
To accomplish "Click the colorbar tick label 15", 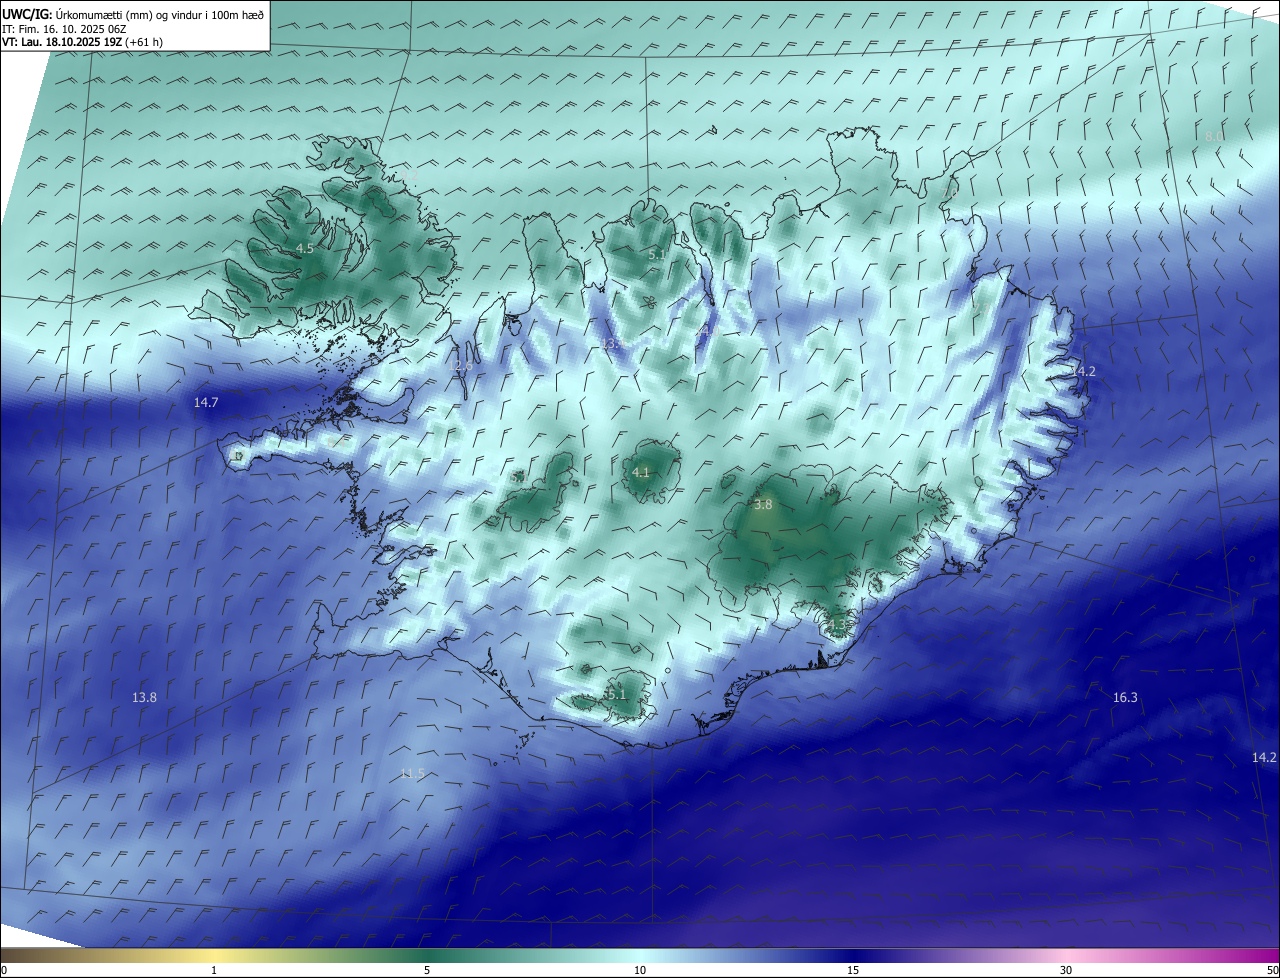I will click(x=853, y=970).
